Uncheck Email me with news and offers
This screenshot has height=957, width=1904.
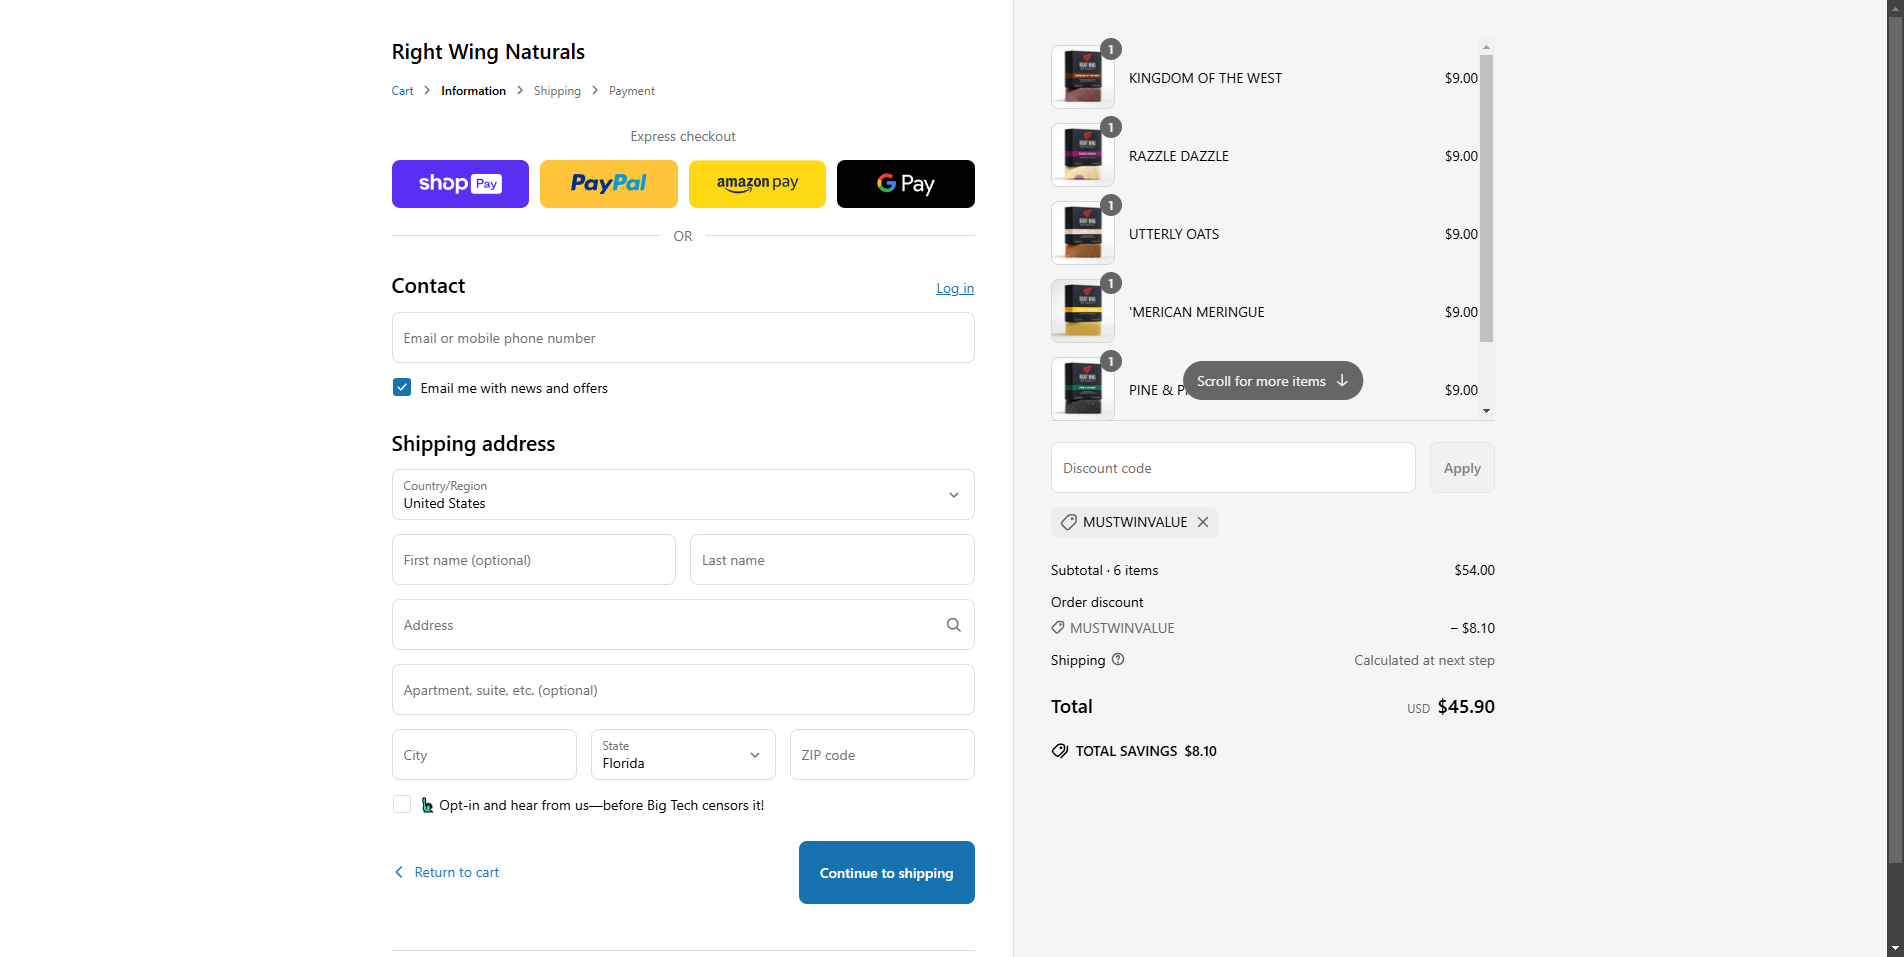tap(402, 387)
